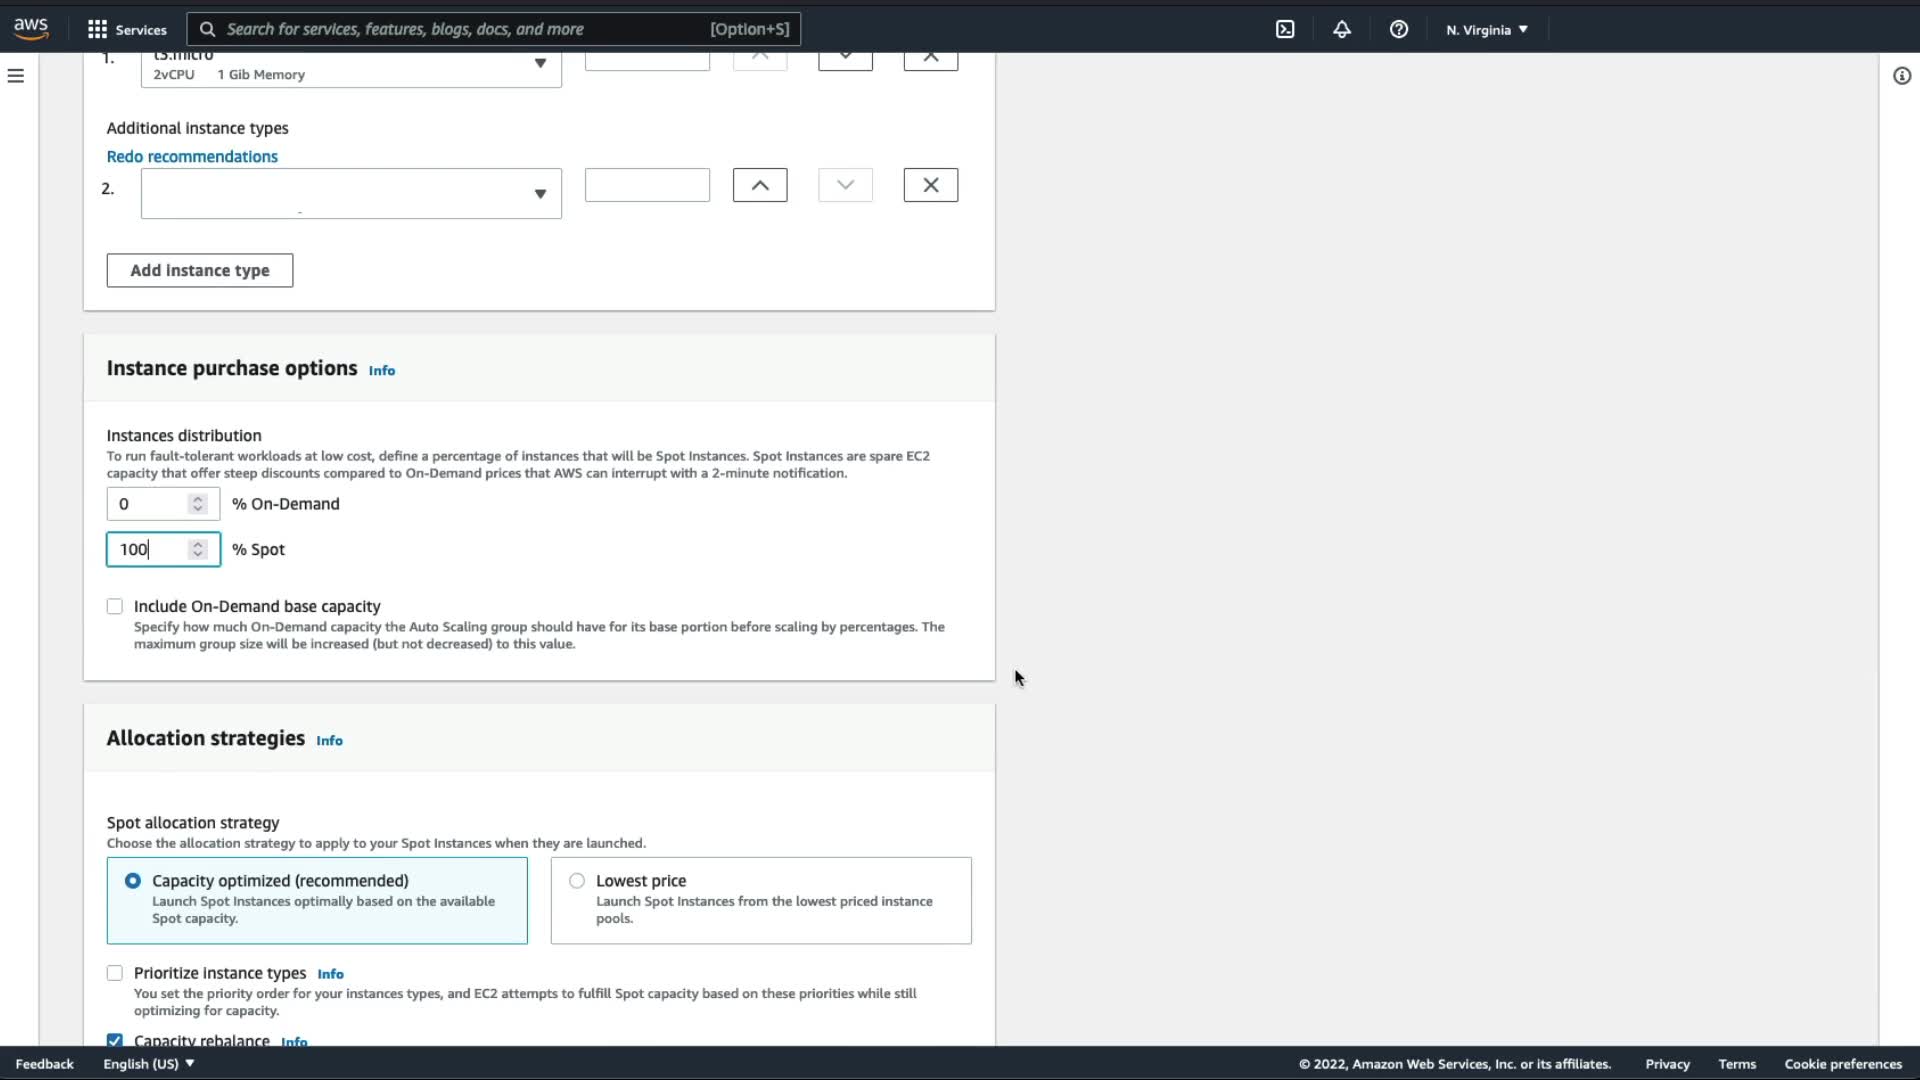Image resolution: width=1920 pixels, height=1080 pixels.
Task: Check Prioritize instance types
Action: click(x=115, y=973)
